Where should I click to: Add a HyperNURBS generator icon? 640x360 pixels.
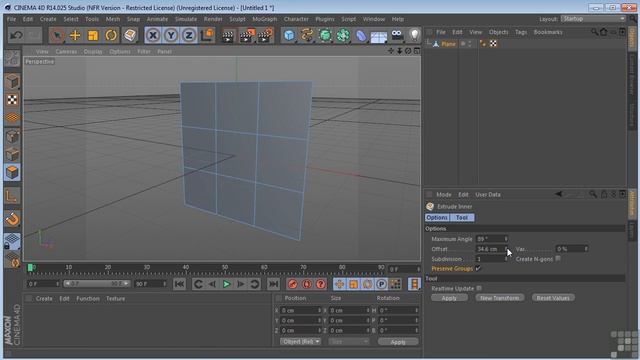[x=325, y=36]
